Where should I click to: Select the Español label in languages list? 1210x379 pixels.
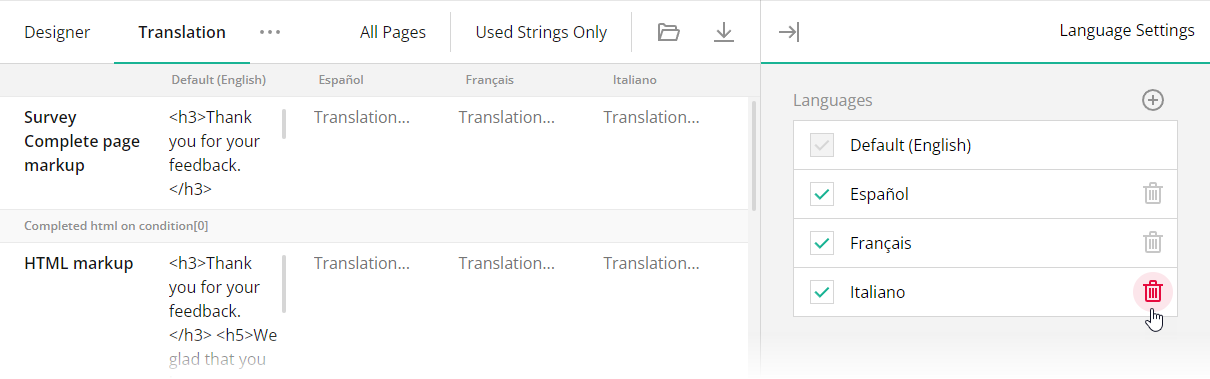[879, 194]
